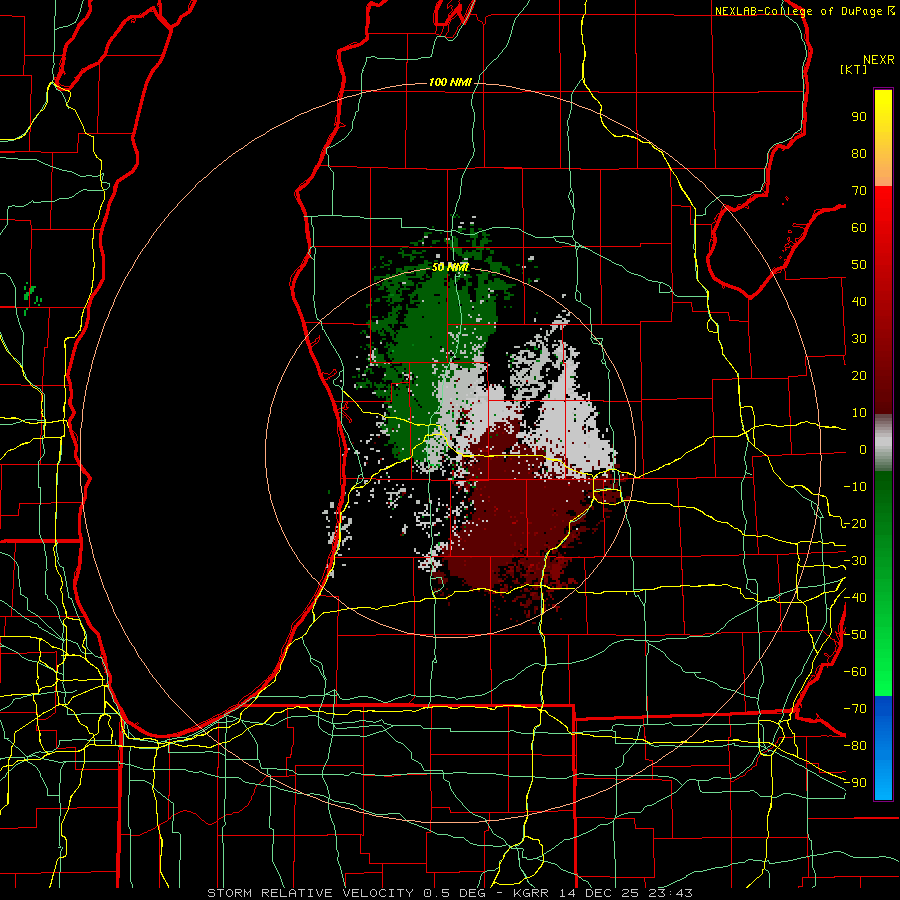This screenshot has width=900, height=900.
Task: Click the -60 value on velocity scale
Action: [x=855, y=672]
